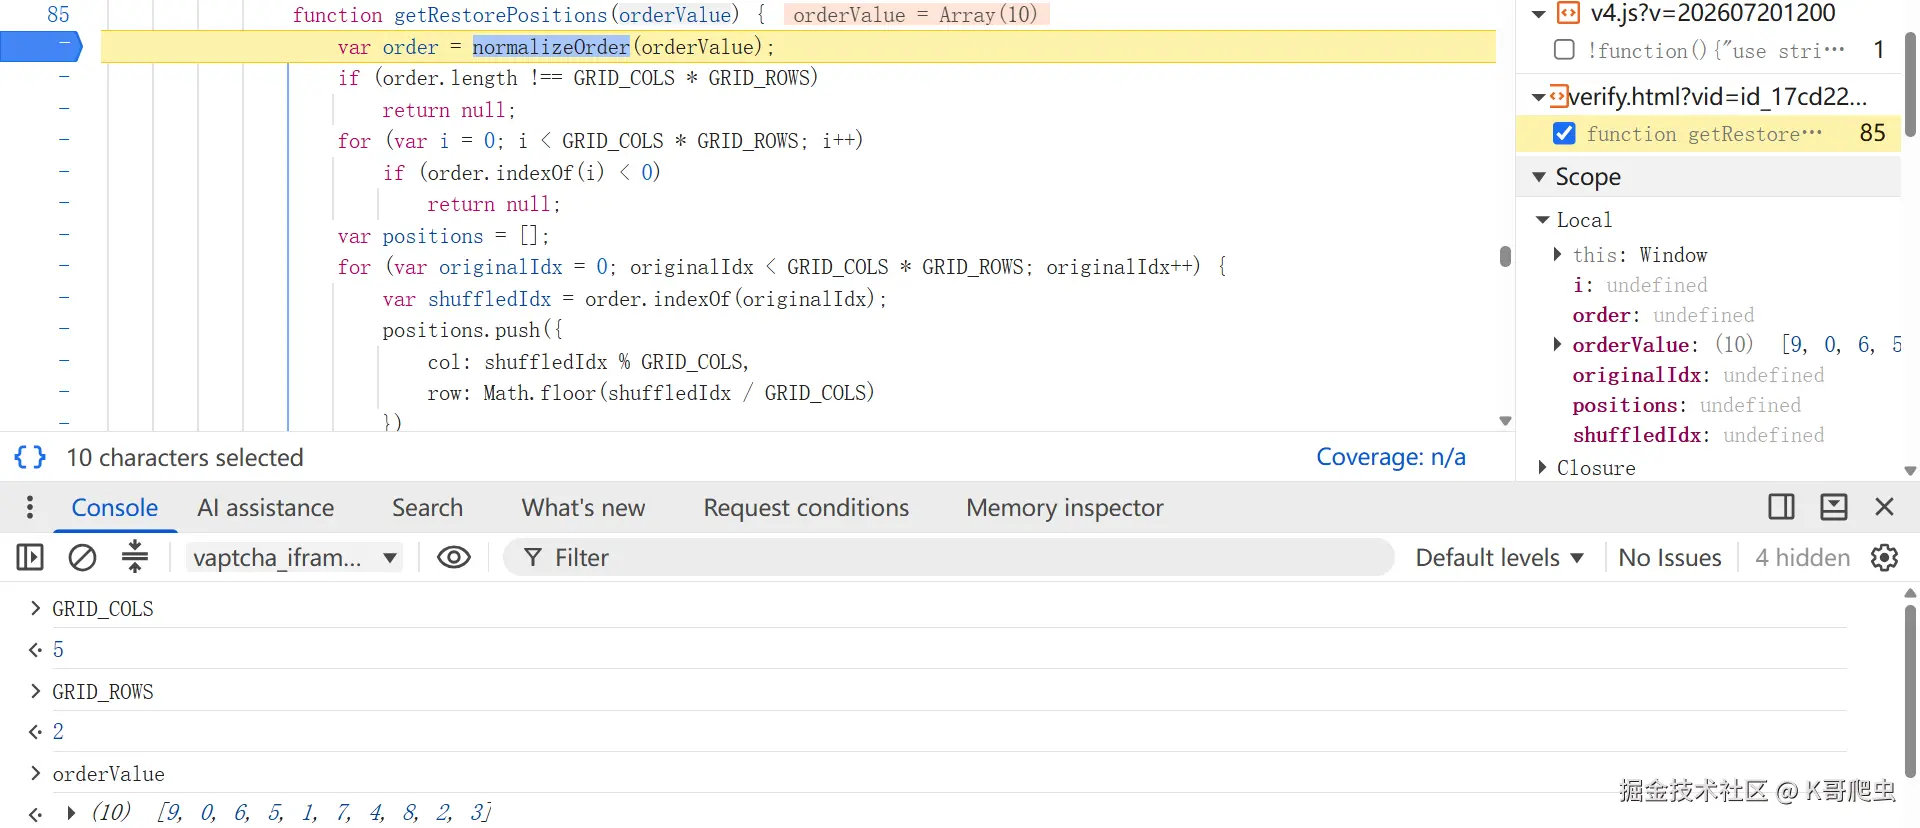1920x828 pixels.
Task: Click the console messages filter-lines icon
Action: [135, 557]
